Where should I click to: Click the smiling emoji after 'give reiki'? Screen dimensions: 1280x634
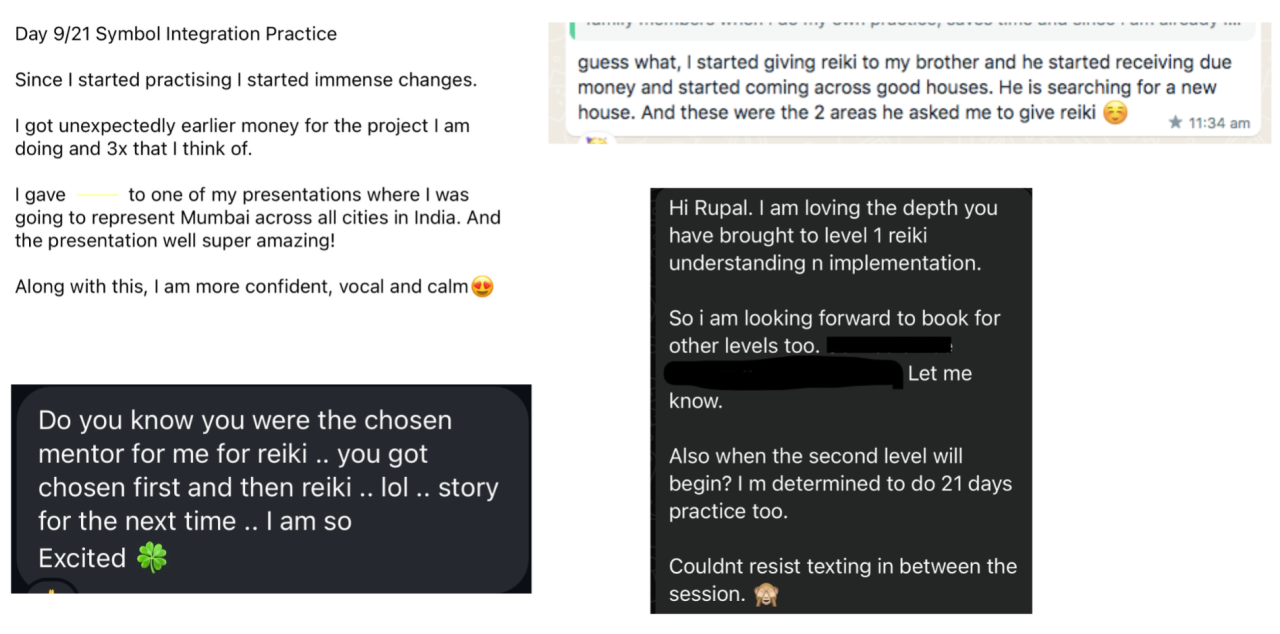point(1115,113)
